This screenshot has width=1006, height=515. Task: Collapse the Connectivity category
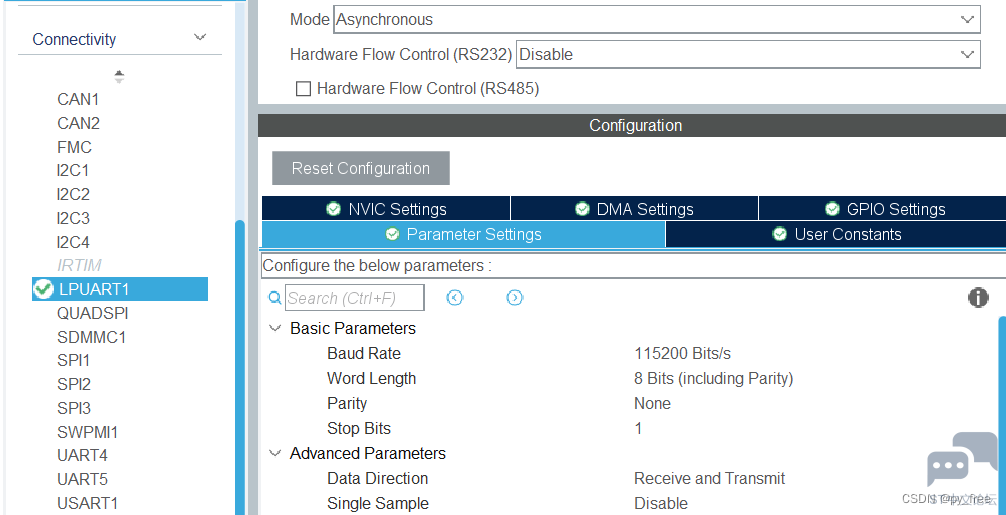coord(200,38)
